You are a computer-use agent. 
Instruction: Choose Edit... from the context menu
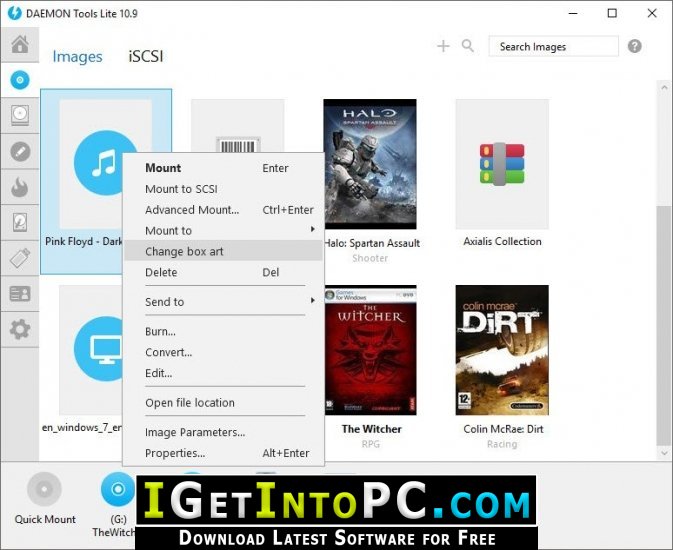[223, 373]
